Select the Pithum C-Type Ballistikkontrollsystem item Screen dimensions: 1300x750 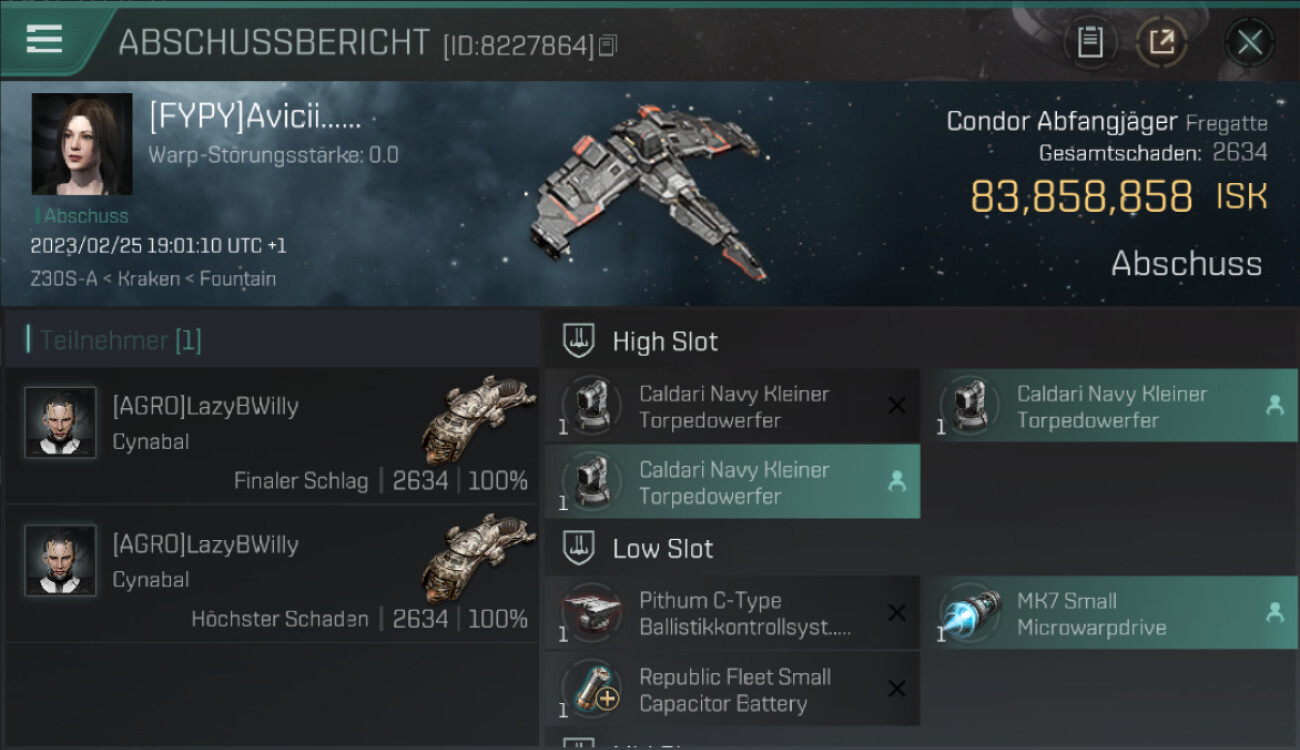(x=732, y=614)
